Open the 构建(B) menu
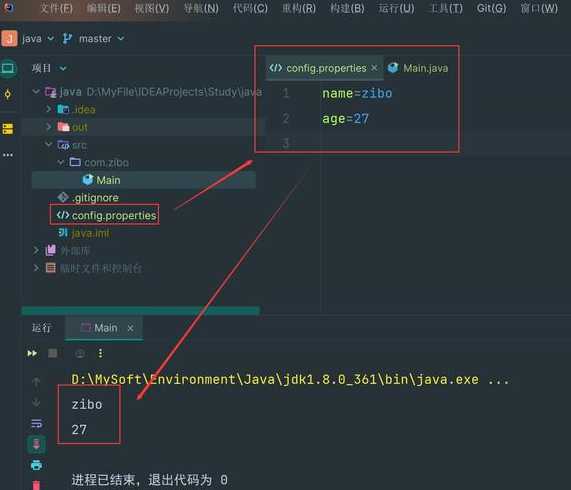 347,8
